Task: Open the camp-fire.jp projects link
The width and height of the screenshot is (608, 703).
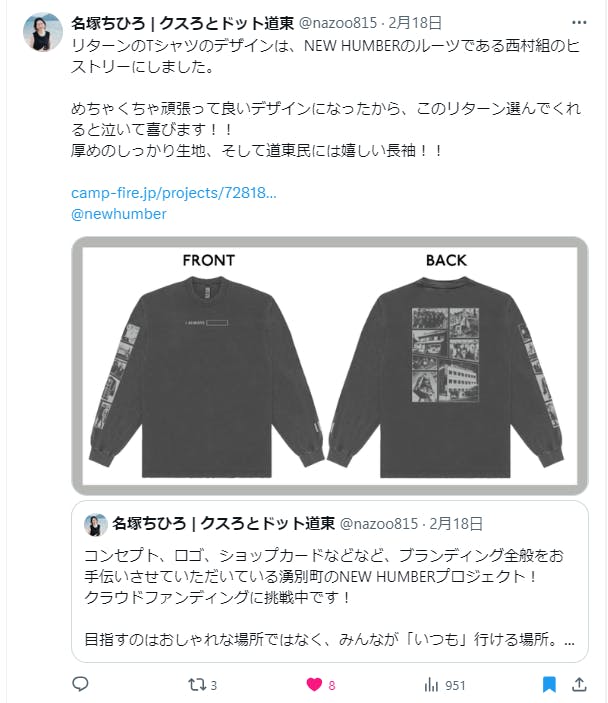Action: coord(174,193)
